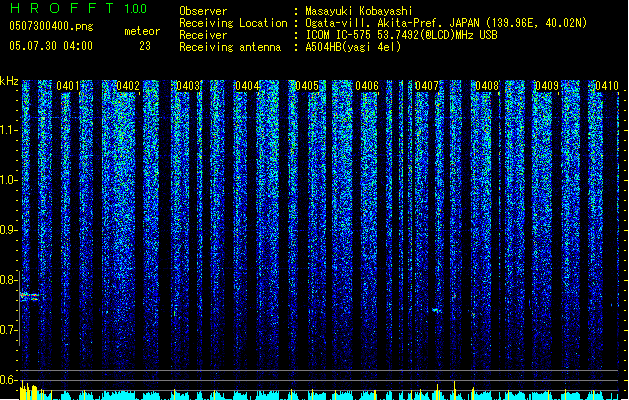
Task: Click the Receiving Location label
Action: (233, 23)
